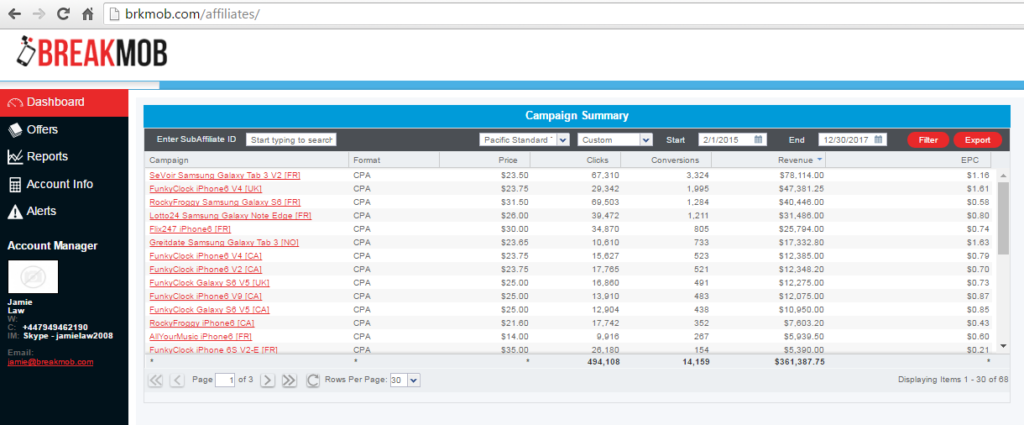Open the Start date calendar picker
This screenshot has width=1024, height=425.
pyautogui.click(x=758, y=139)
